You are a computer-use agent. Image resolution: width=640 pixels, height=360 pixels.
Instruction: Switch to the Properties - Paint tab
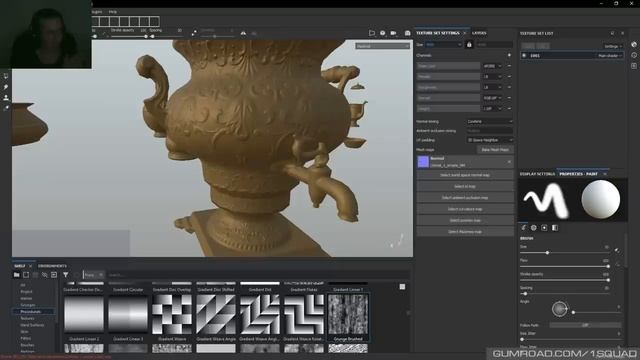tap(578, 174)
